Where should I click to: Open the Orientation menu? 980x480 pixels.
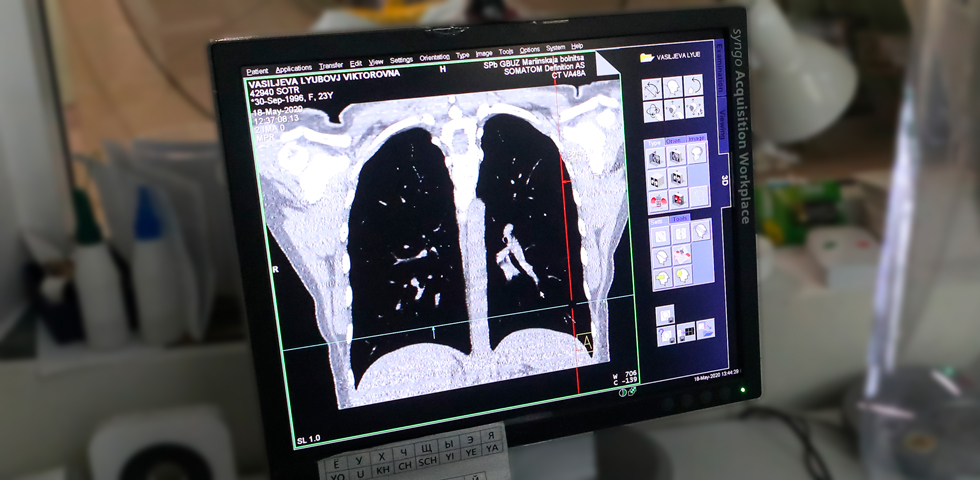pos(434,58)
